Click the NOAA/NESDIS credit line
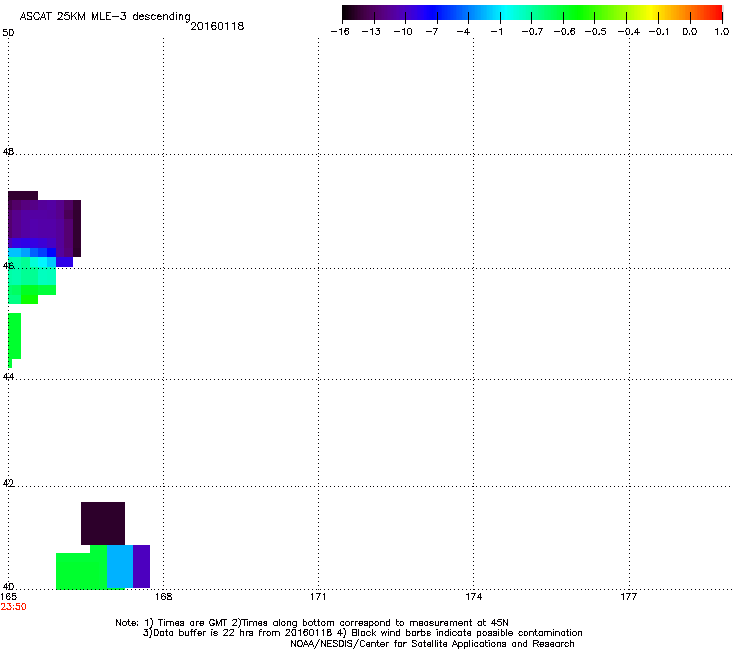Viewport: 740px width, 650px height. coord(432,644)
